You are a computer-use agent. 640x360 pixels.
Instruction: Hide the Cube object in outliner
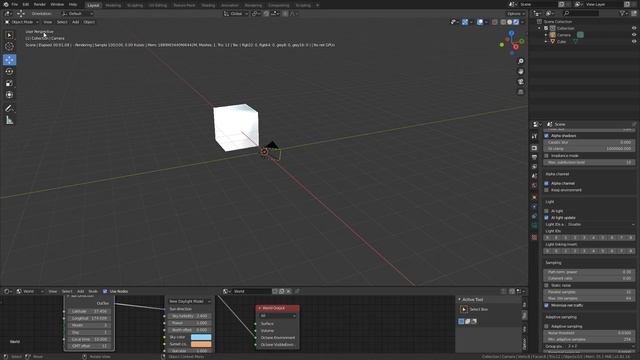634,42
